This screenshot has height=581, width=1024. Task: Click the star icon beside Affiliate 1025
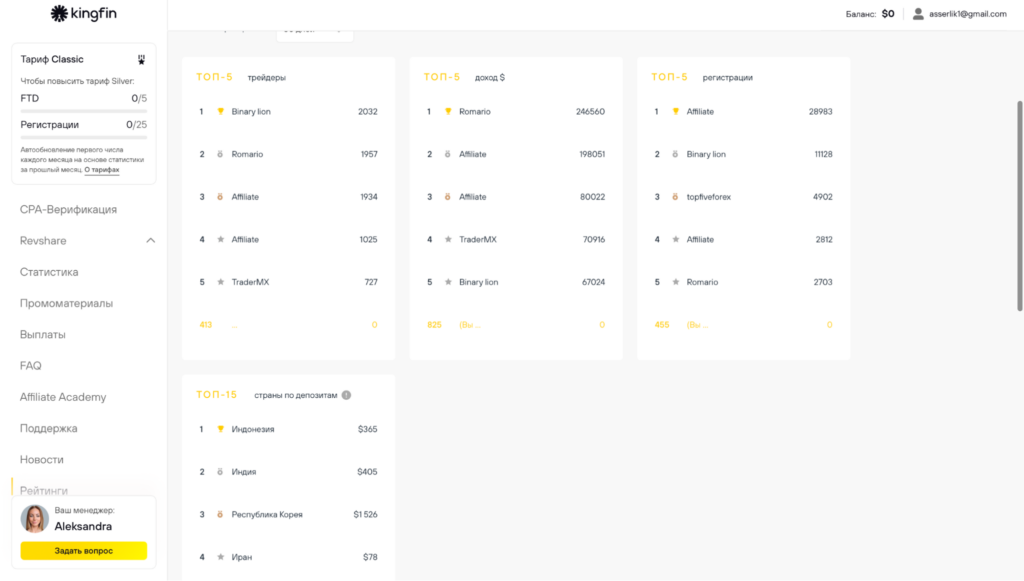221,240
